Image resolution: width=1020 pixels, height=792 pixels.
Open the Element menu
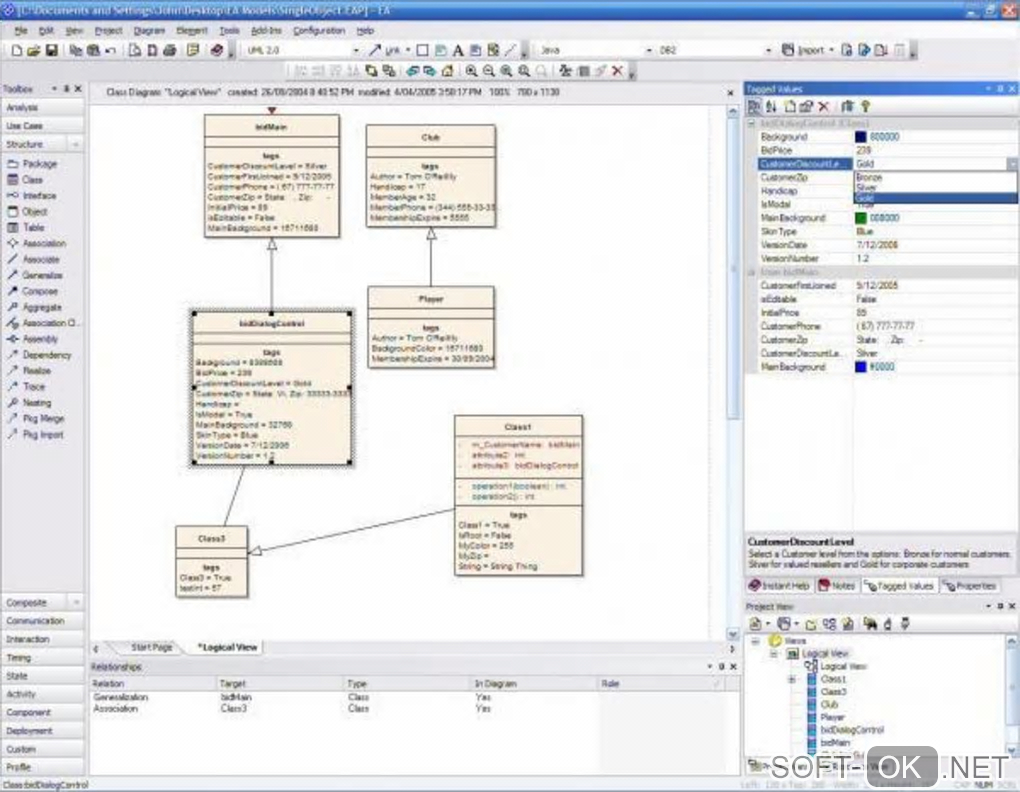click(x=191, y=31)
